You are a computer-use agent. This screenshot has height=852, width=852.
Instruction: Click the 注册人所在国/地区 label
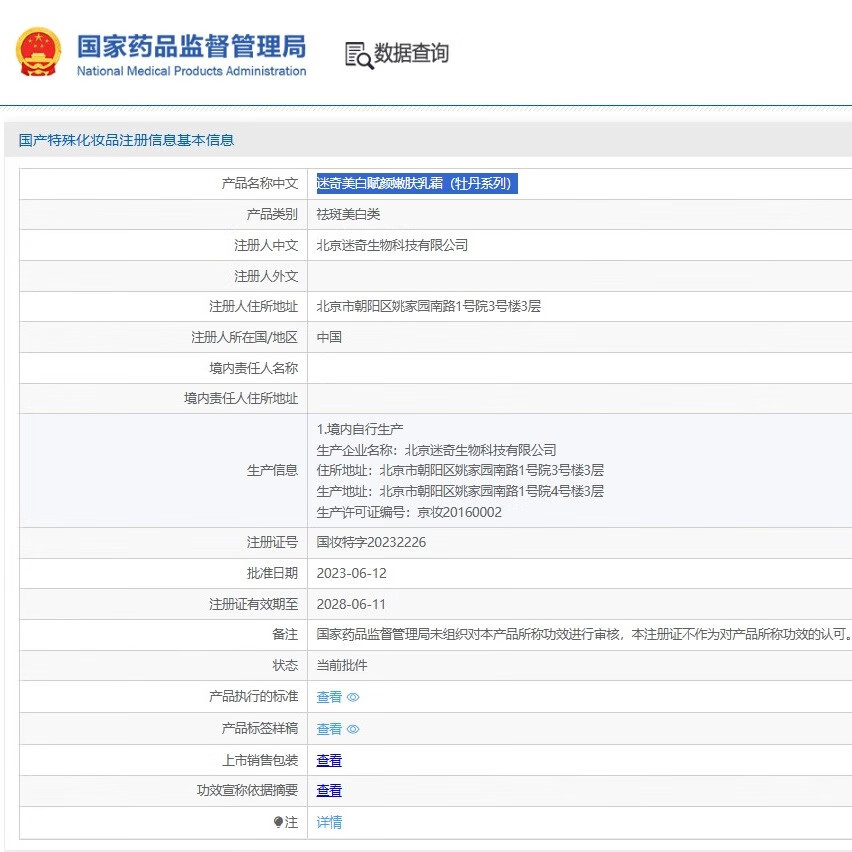[x=245, y=337]
